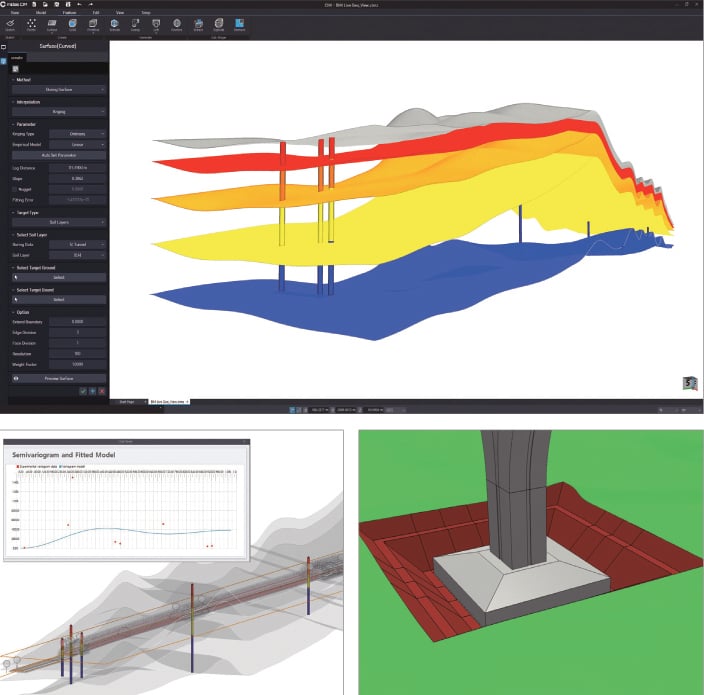Open the View ribbon tab
Image resolution: width=704 pixels, height=695 pixels.
click(x=120, y=13)
